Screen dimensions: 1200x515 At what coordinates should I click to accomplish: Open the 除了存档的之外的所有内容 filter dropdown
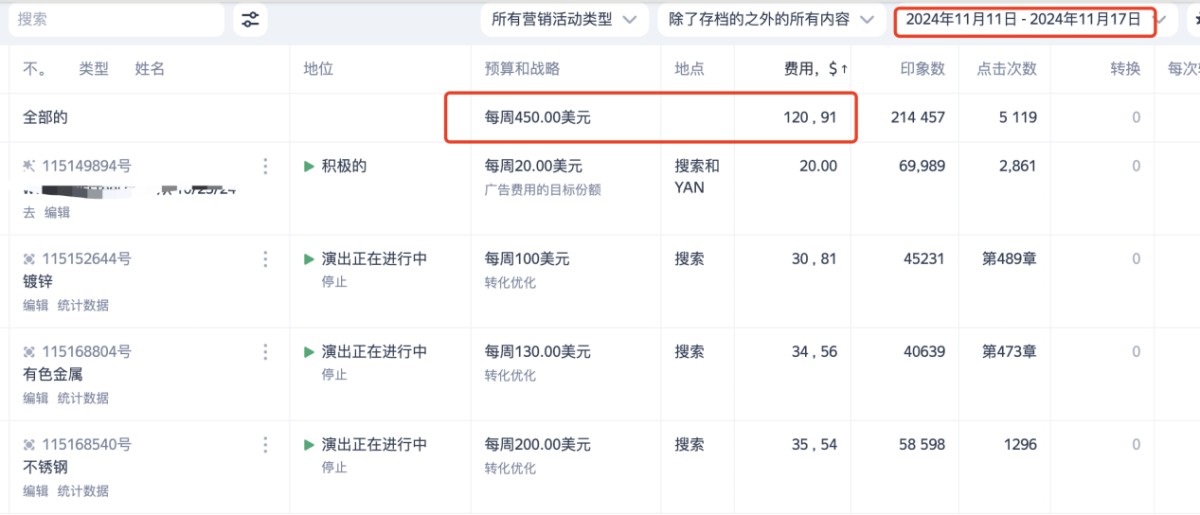point(770,19)
